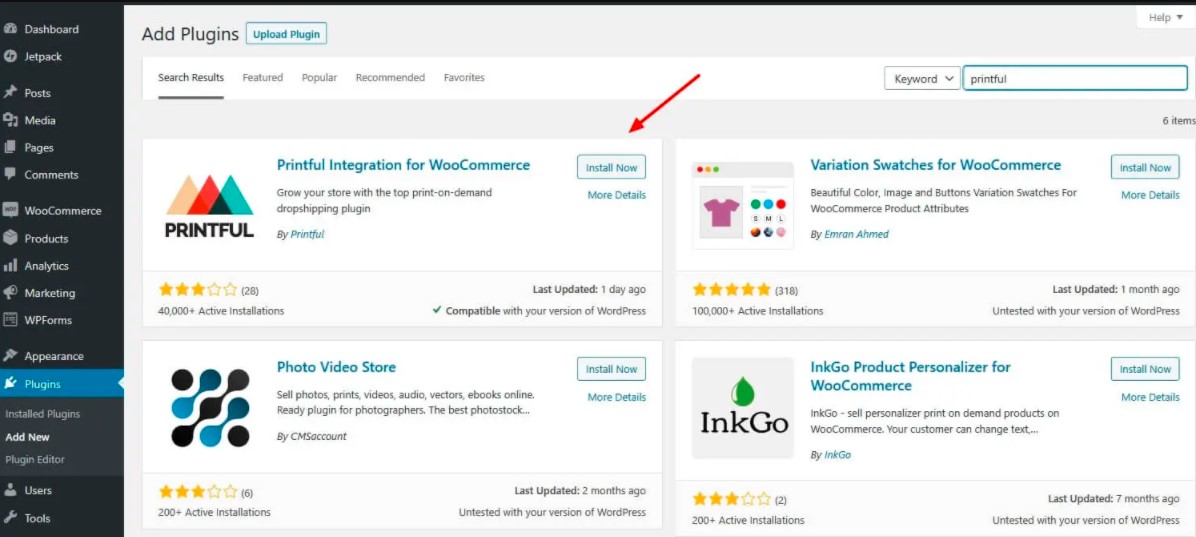Click the Printful plugin logo thumbnail

pos(210,206)
